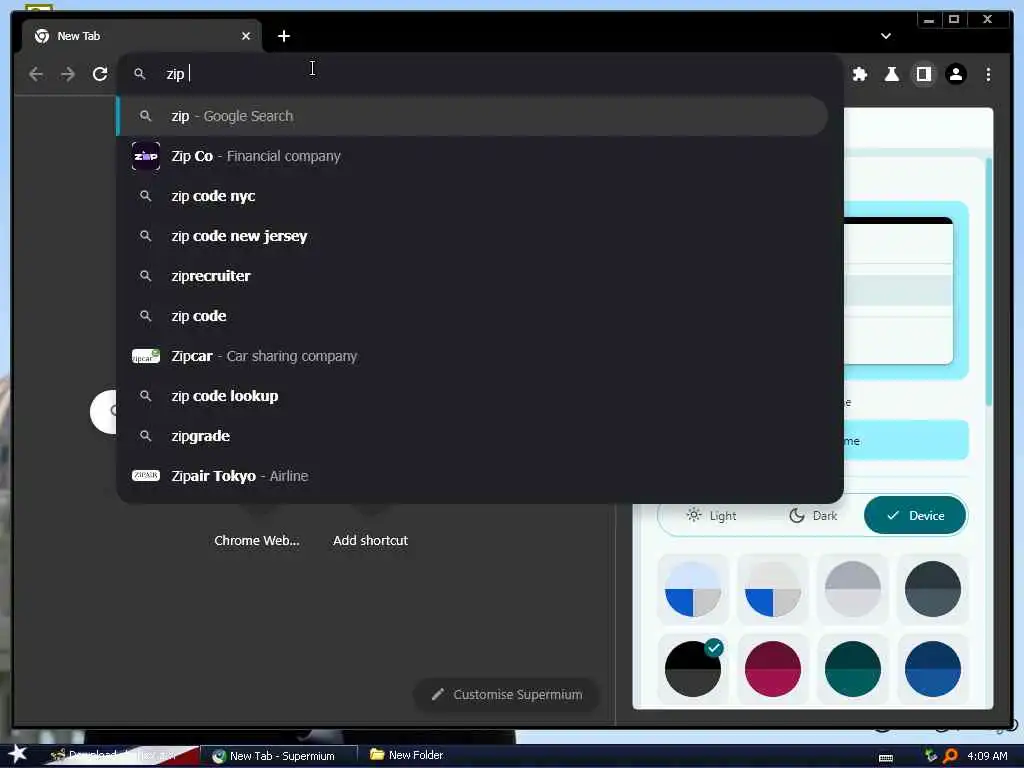
Task: Reload the current page
Action: [100, 74]
